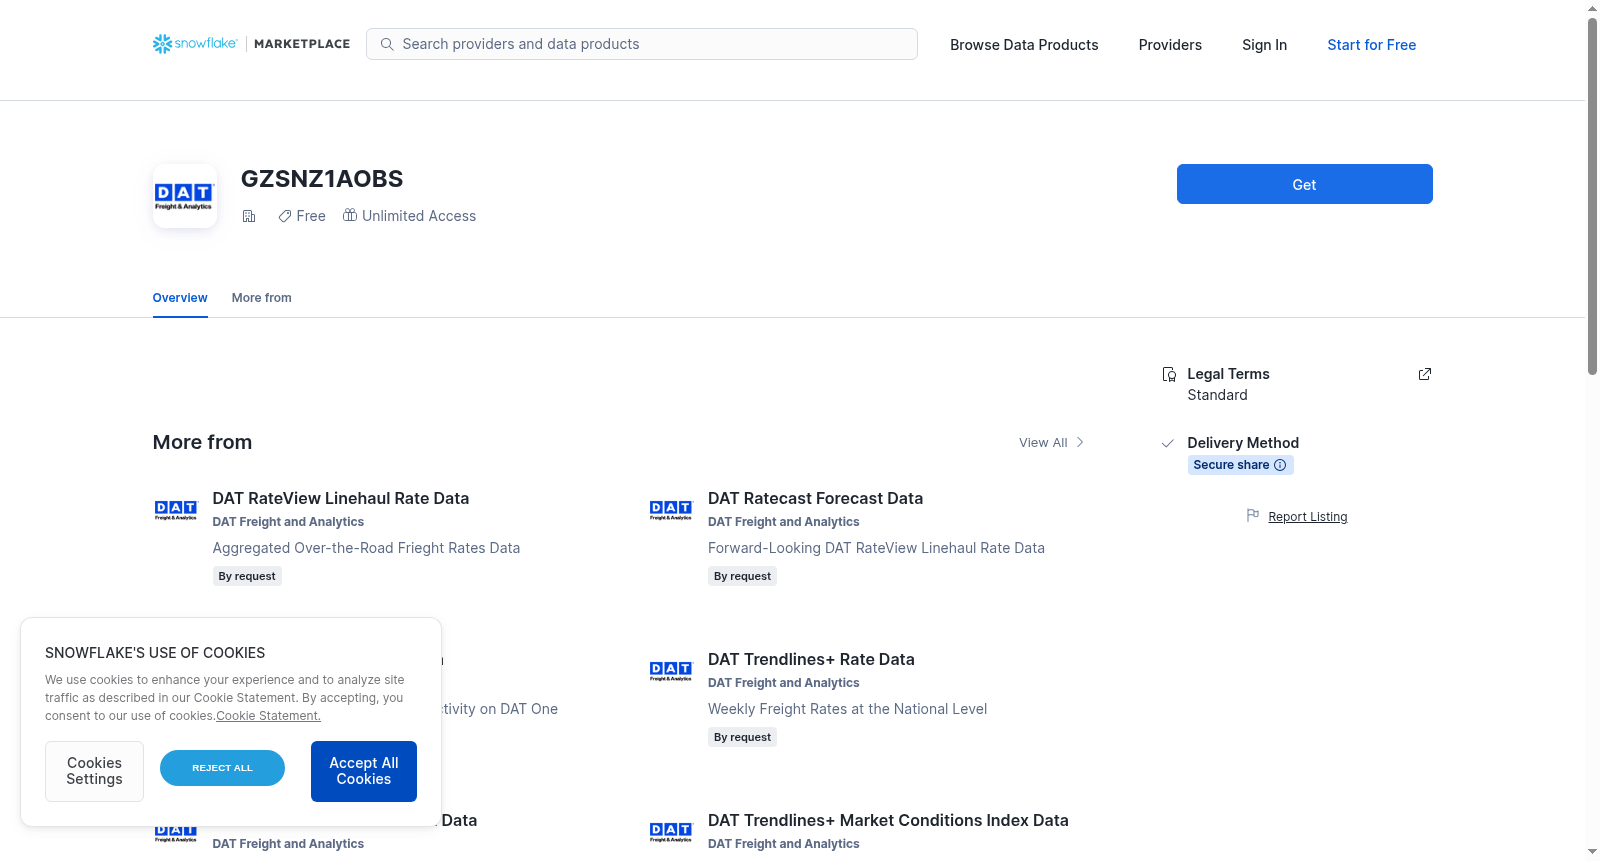Screen dimensions: 1600x861
Task: Open Browse Data Products in the top navigation
Action: pyautogui.click(x=1024, y=45)
